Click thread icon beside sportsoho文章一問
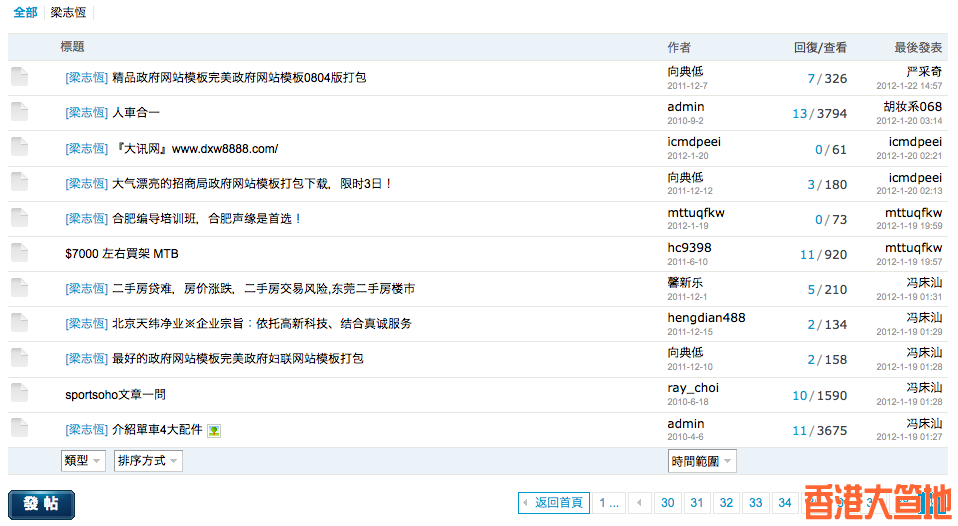 point(20,393)
